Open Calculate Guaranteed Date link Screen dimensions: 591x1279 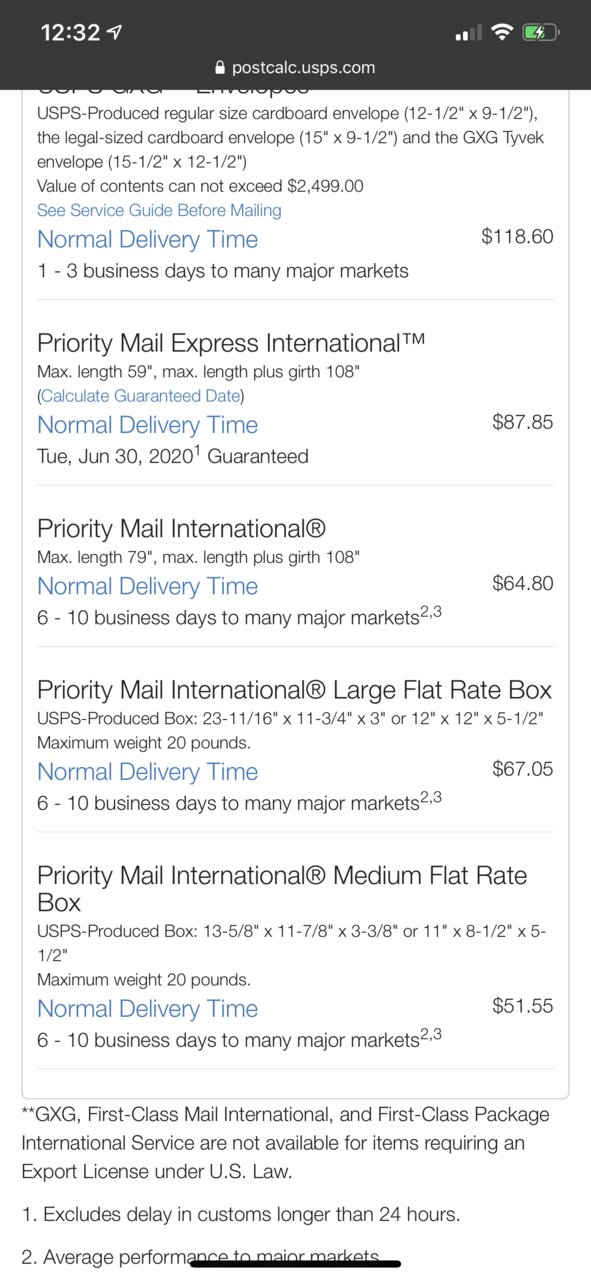point(141,395)
